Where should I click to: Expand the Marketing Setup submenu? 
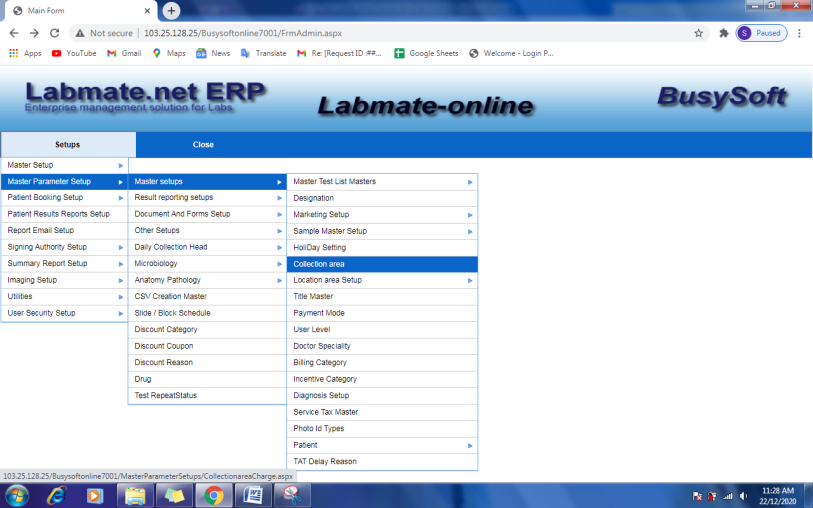tap(382, 215)
